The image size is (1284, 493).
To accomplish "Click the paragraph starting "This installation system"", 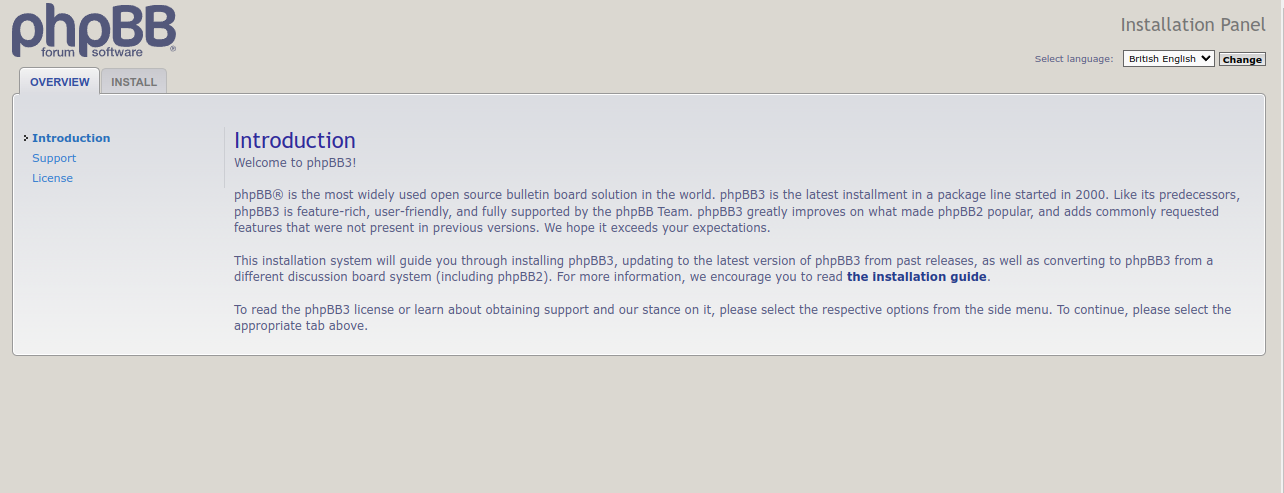I will [x=723, y=269].
